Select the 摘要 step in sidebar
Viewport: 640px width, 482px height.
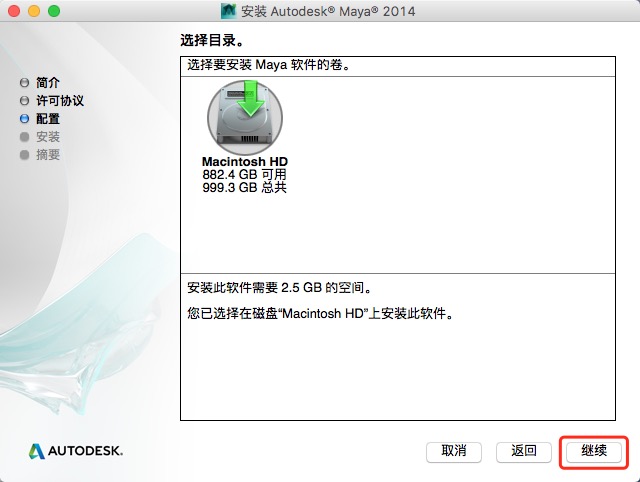coord(48,154)
